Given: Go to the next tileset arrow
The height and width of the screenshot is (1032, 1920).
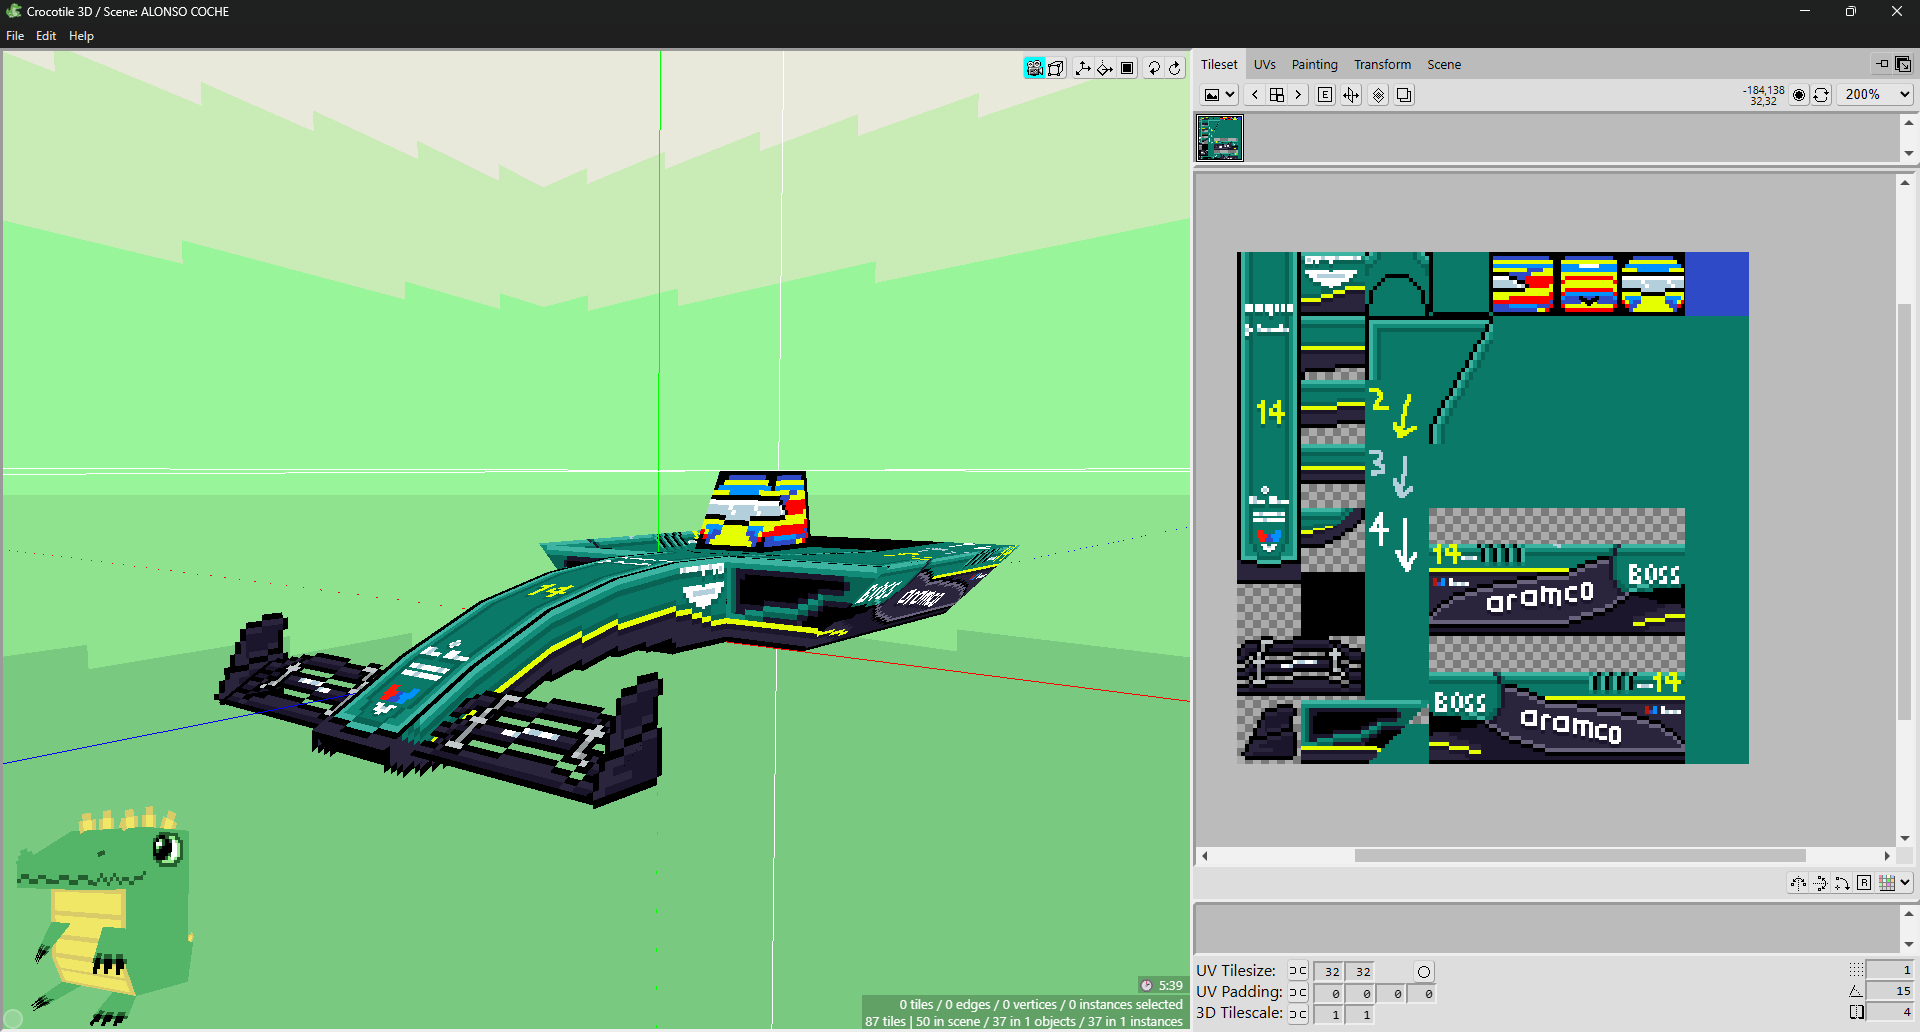Looking at the screenshot, I should click(x=1298, y=95).
